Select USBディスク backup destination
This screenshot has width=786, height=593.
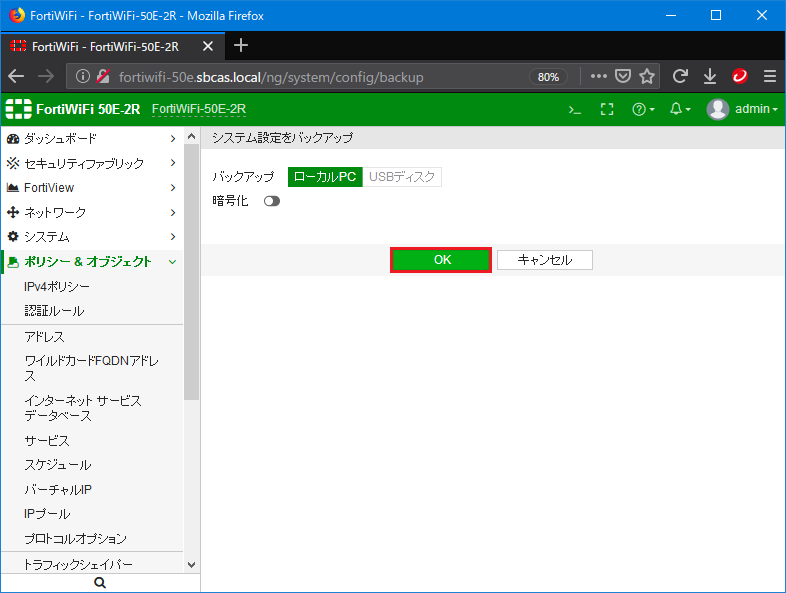click(x=402, y=177)
